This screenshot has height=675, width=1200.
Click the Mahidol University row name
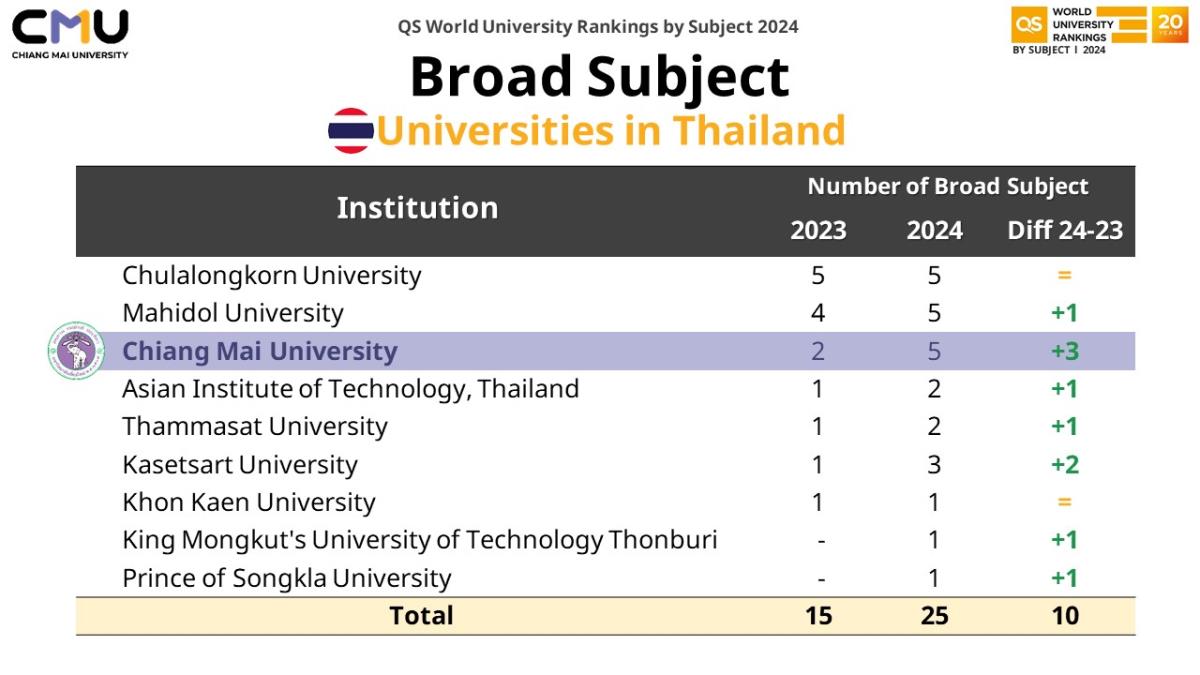tap(233, 313)
